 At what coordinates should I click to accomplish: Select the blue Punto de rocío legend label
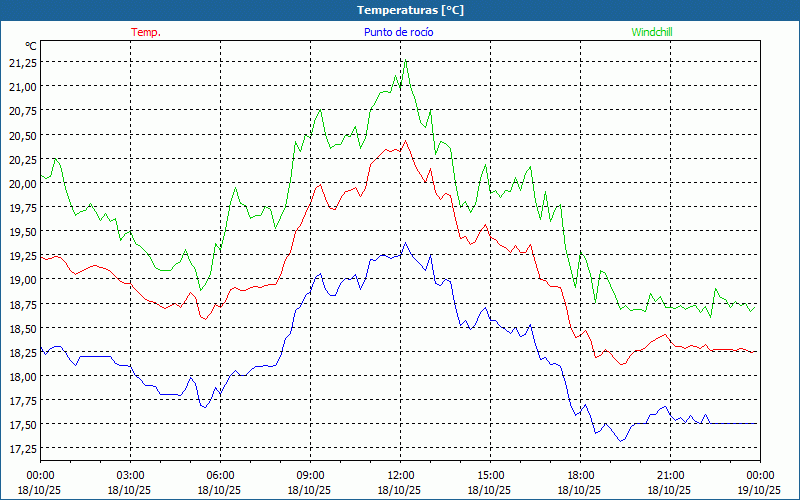pos(398,32)
